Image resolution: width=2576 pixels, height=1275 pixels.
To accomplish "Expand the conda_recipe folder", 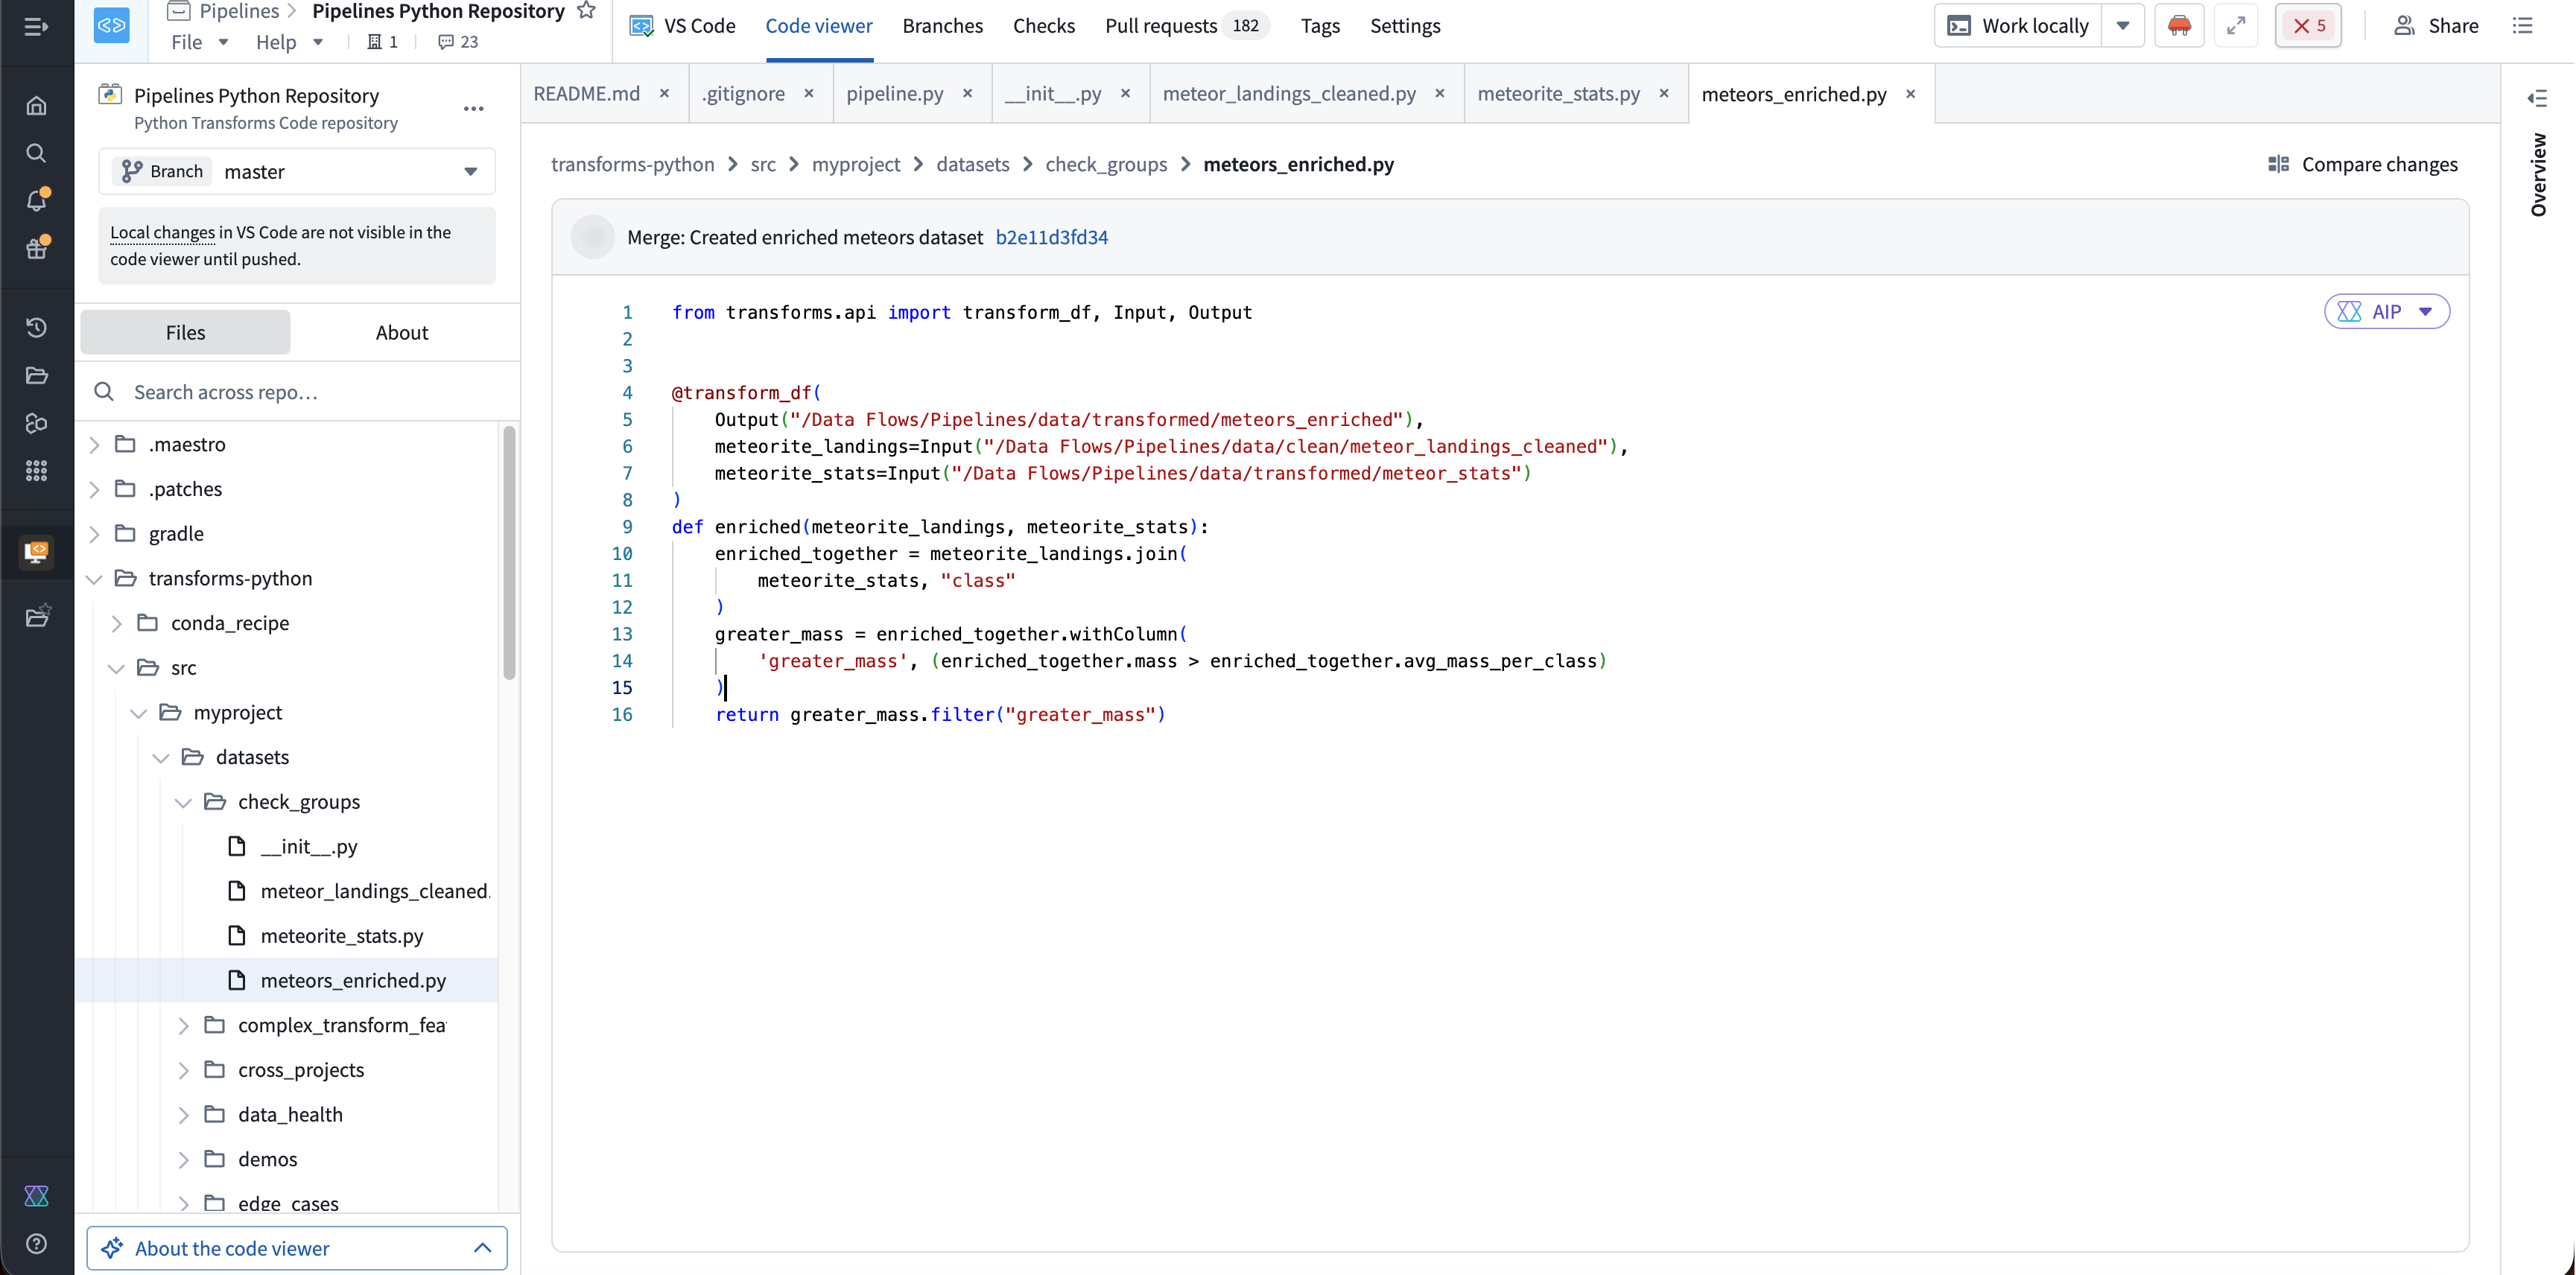I will [x=116, y=623].
